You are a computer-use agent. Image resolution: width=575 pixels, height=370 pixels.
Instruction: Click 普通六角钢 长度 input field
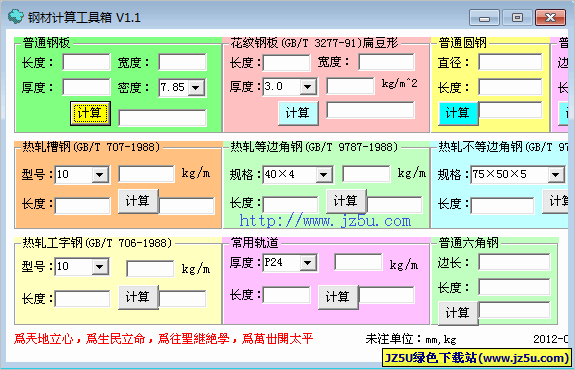tap(514, 287)
